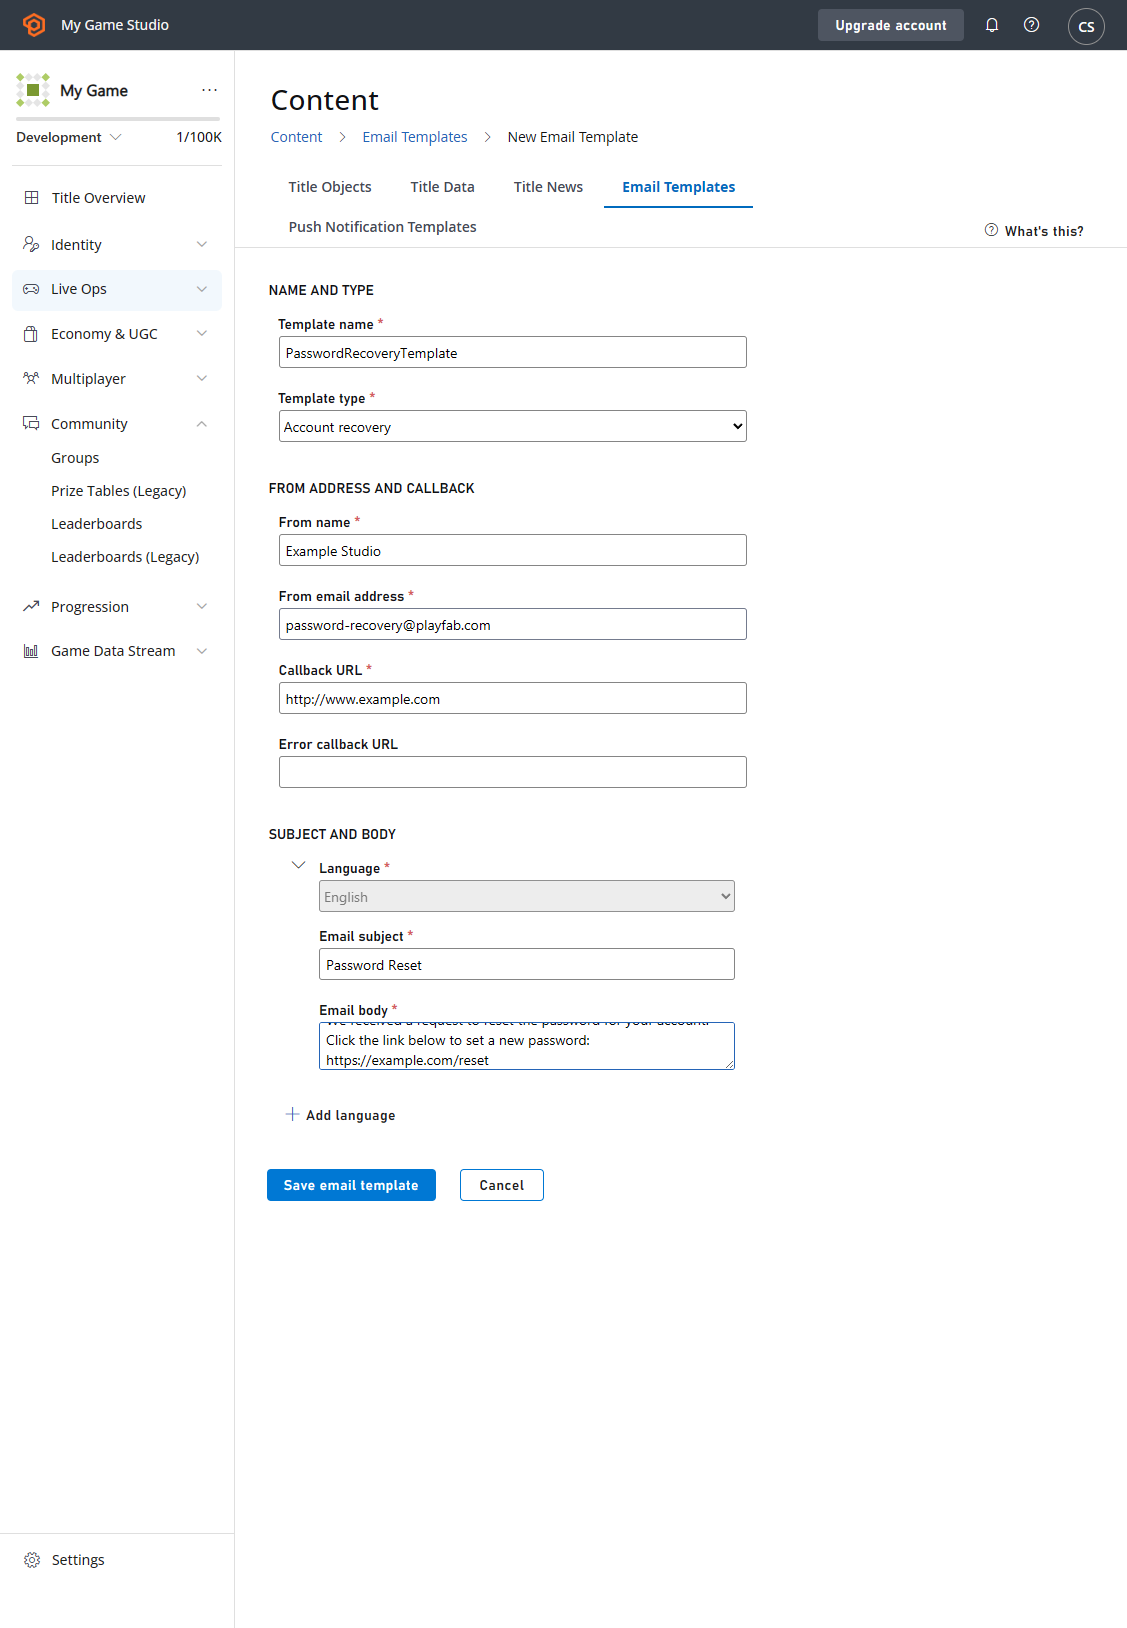
Task: Open the Push Notification Templates tab
Action: 382,227
